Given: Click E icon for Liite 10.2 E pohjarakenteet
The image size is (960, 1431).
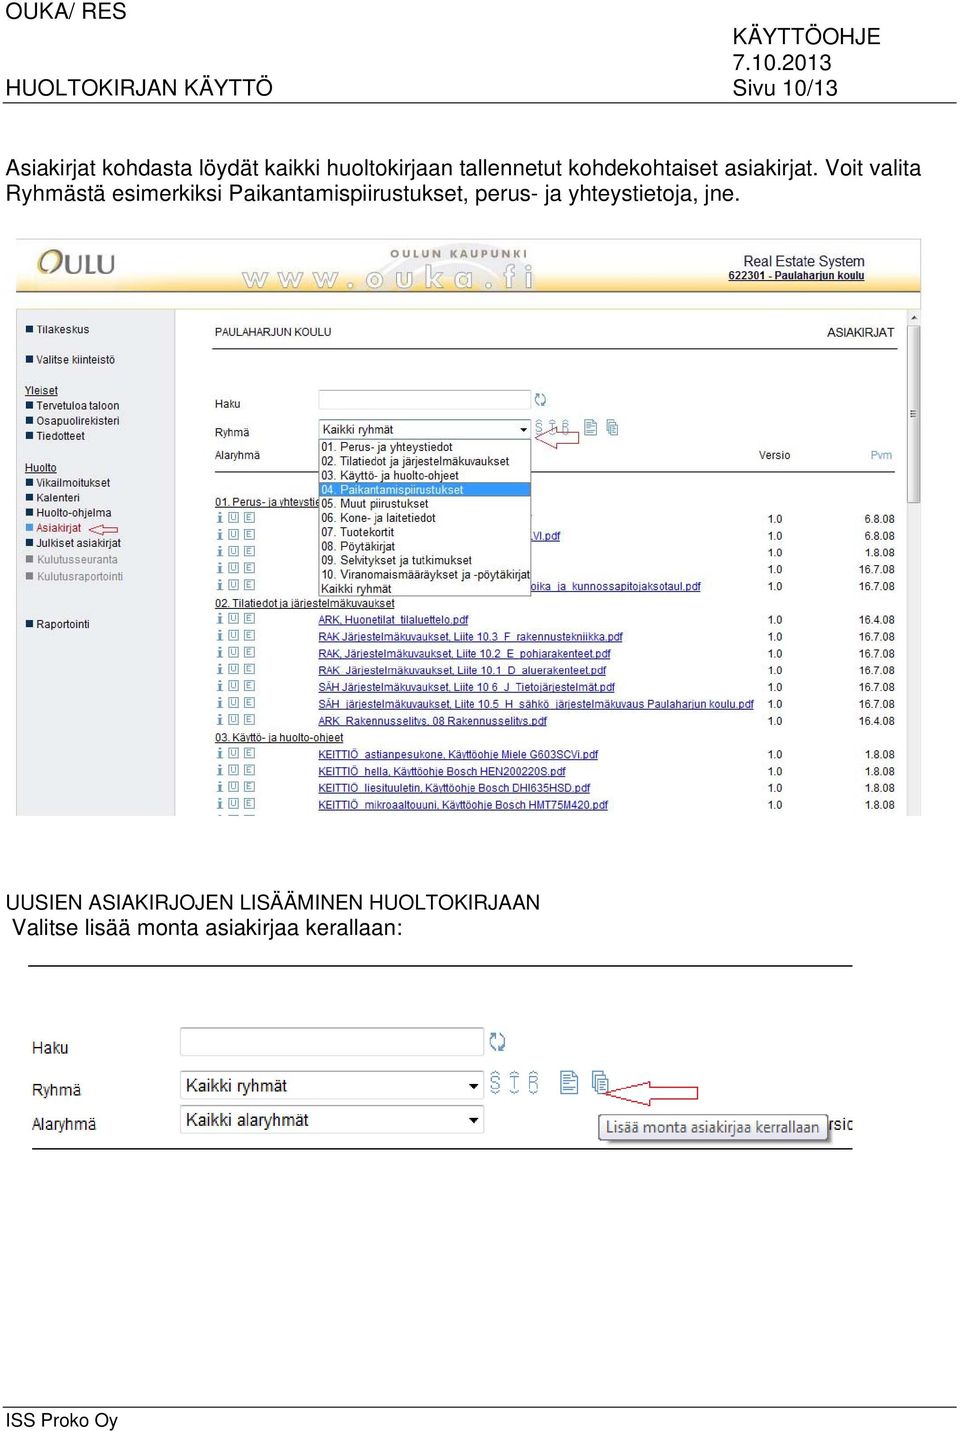Looking at the screenshot, I should [x=249, y=653].
